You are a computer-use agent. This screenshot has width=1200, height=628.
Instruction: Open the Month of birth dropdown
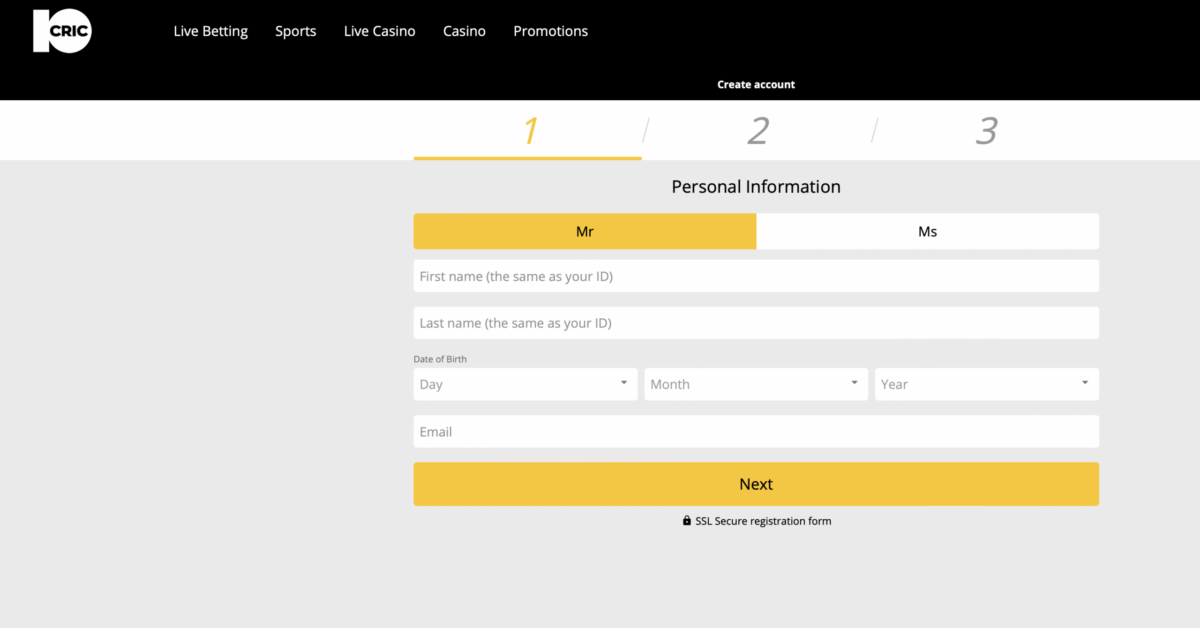(x=756, y=384)
